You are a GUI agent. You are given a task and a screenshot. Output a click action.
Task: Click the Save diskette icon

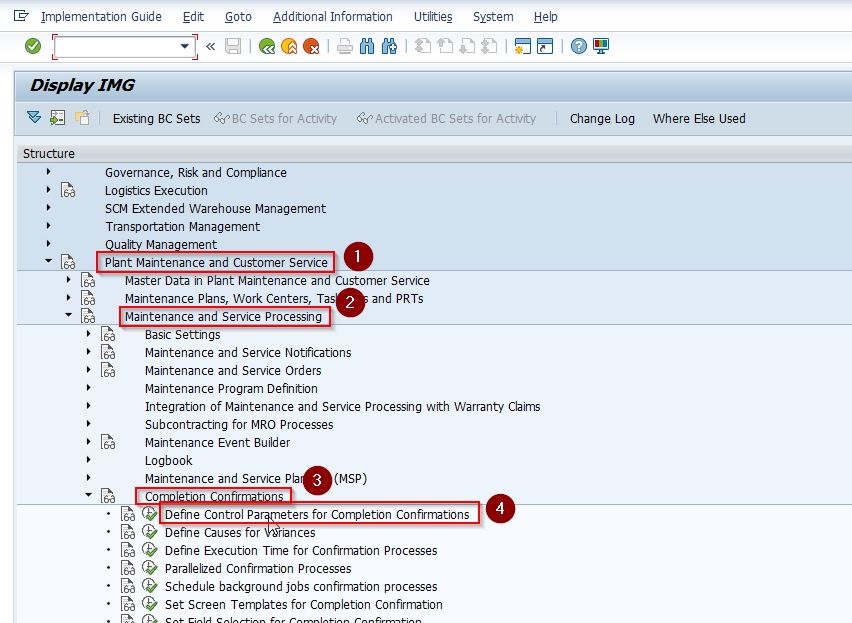[233, 46]
